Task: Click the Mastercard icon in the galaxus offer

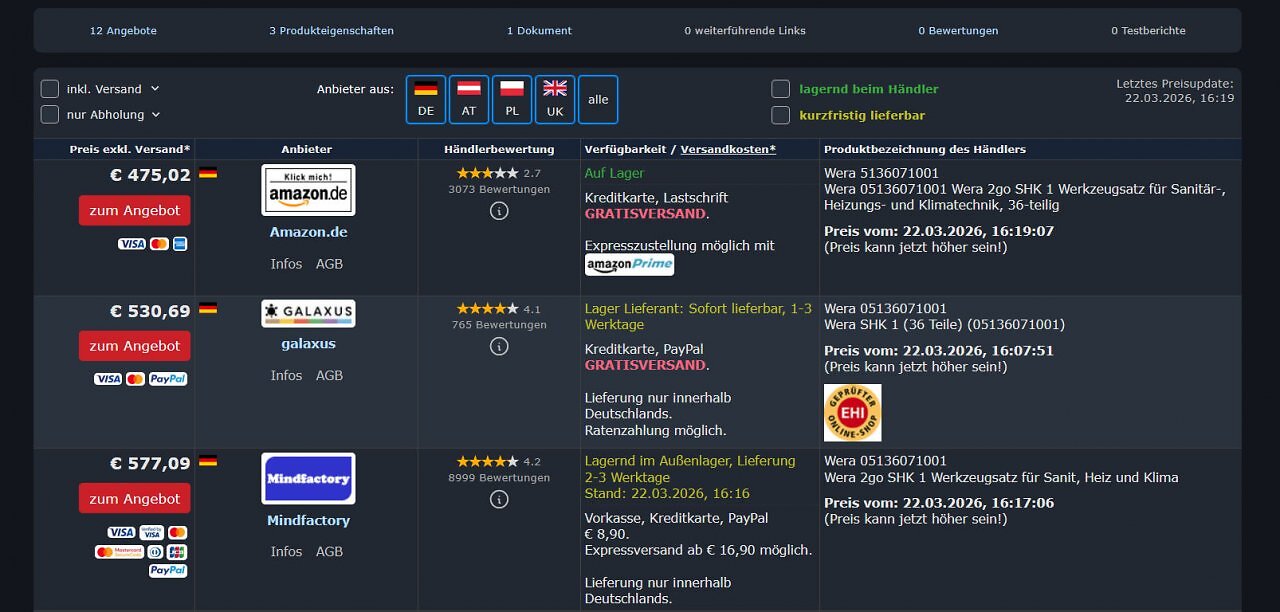Action: coord(135,379)
